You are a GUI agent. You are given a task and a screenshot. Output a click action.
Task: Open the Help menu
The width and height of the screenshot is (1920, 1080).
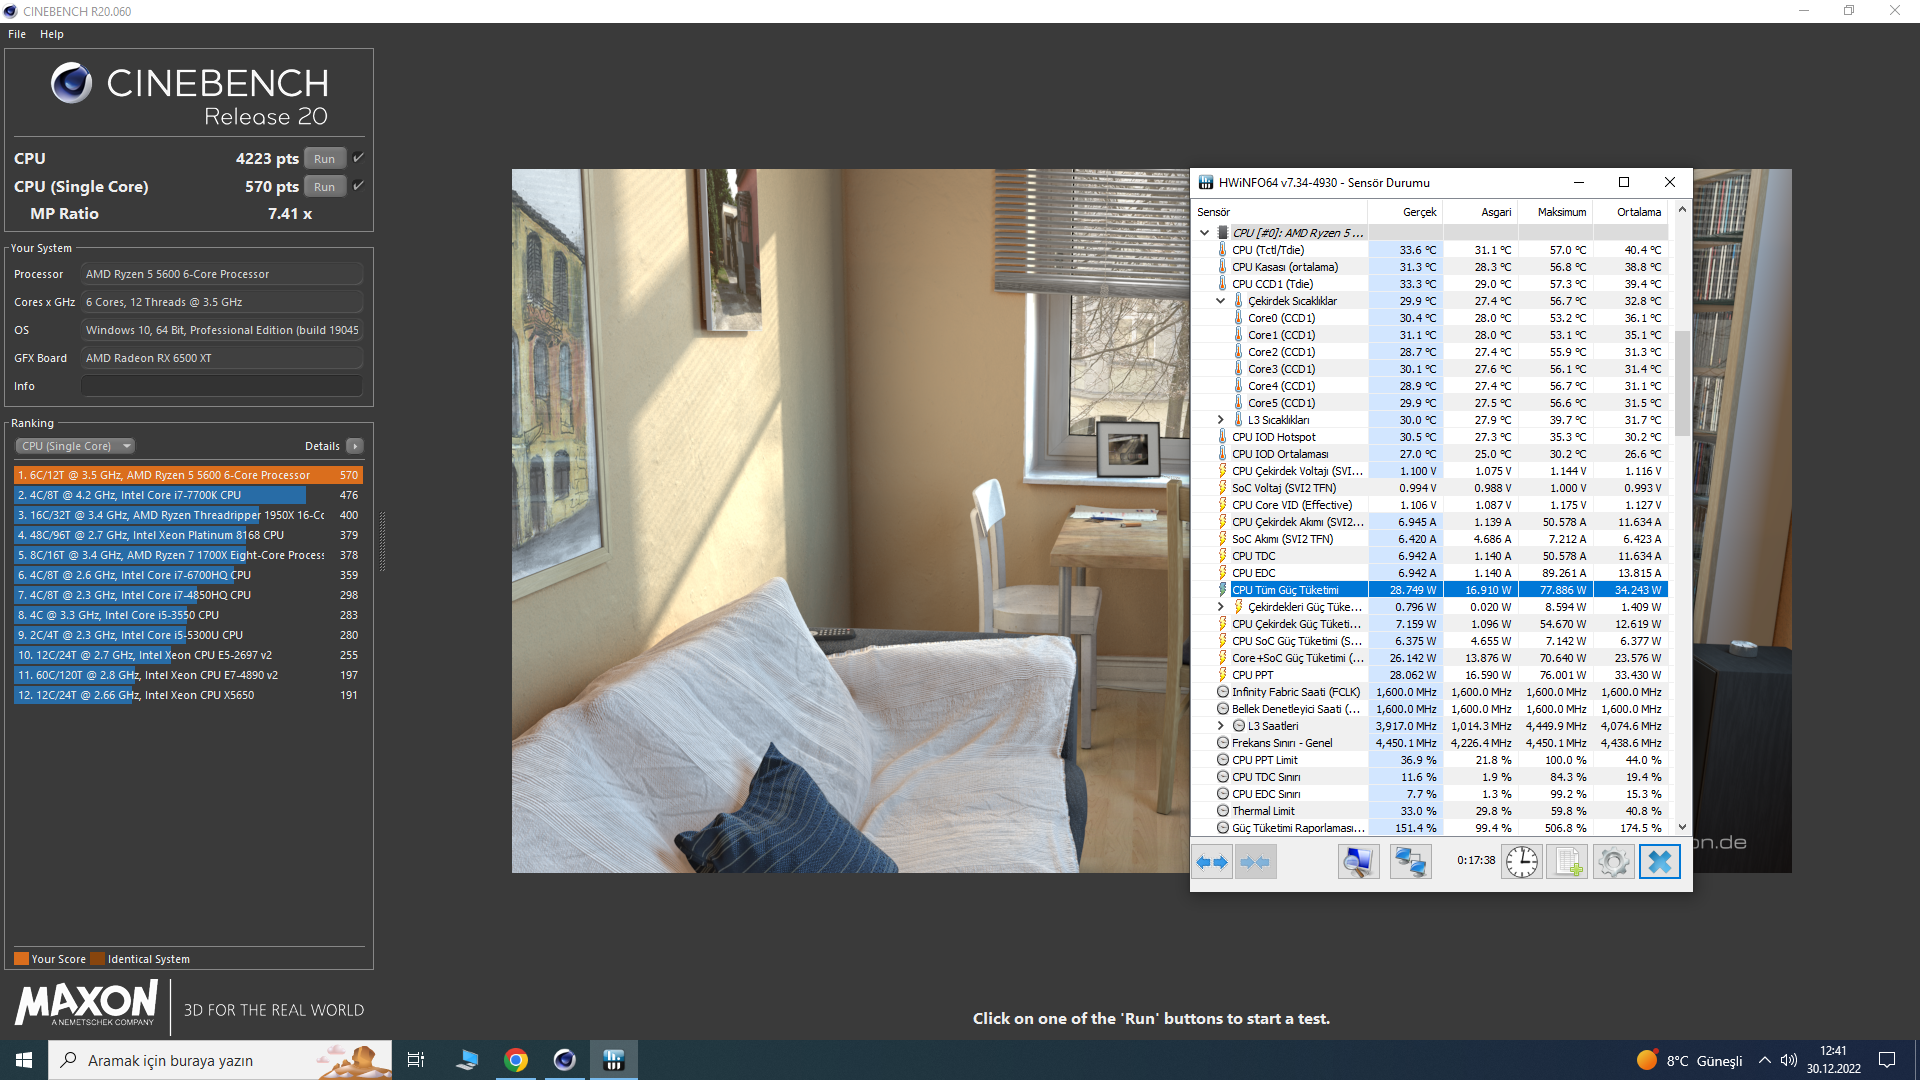[x=52, y=34]
